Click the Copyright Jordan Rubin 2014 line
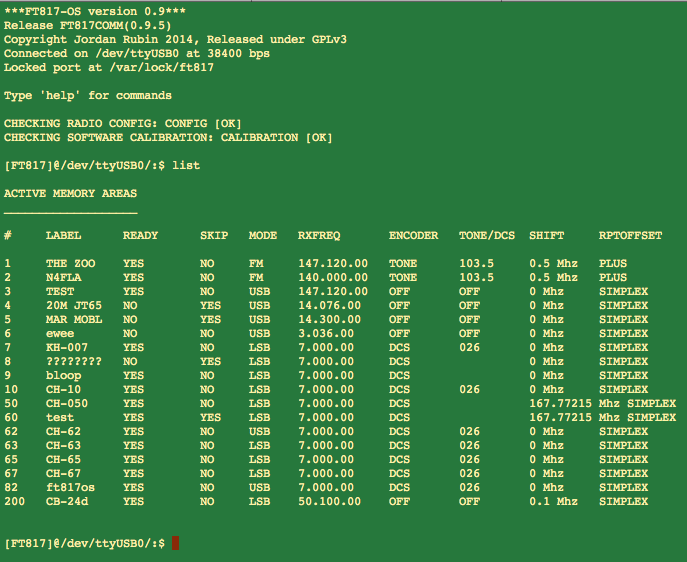 [x=175, y=39]
